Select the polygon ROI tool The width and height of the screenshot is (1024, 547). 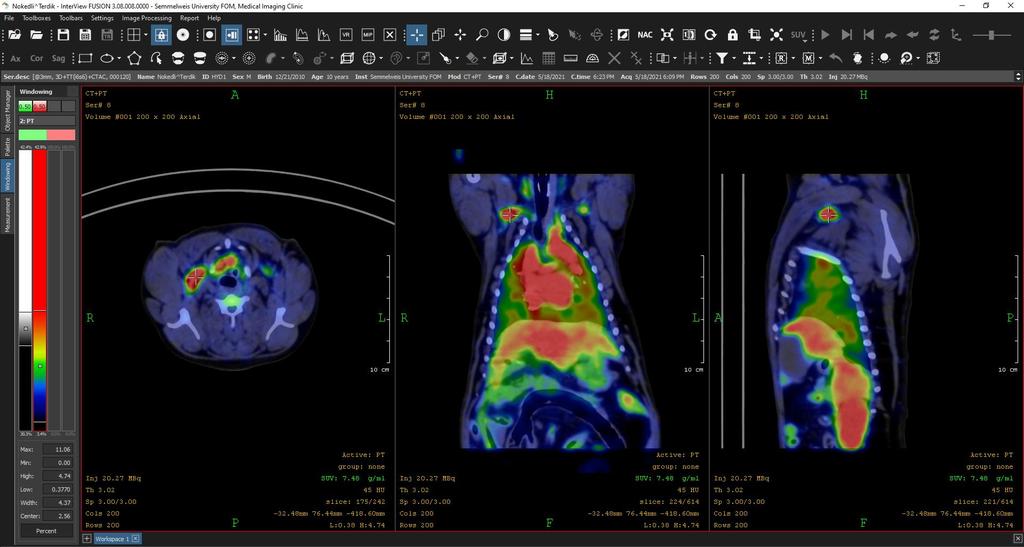tap(134, 58)
